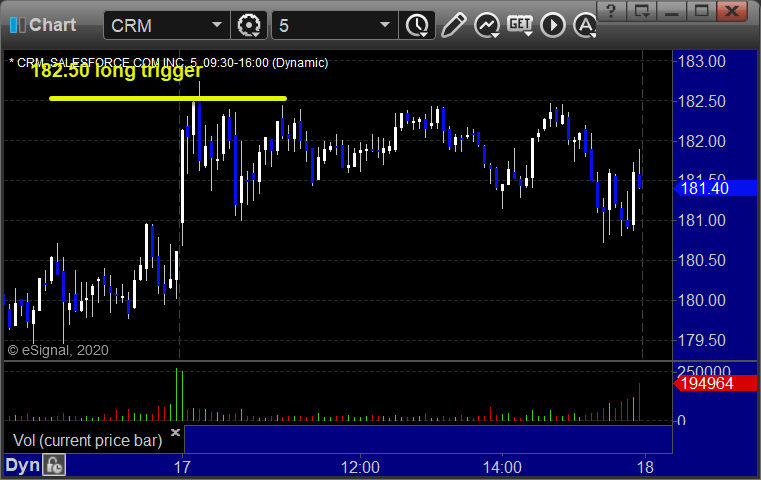Click the GET tools icon

pyautogui.click(x=520, y=25)
